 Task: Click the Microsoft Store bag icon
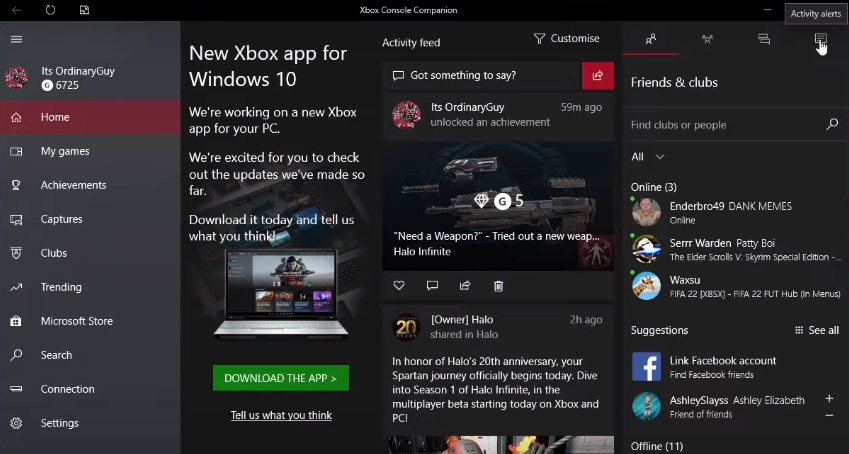click(16, 321)
